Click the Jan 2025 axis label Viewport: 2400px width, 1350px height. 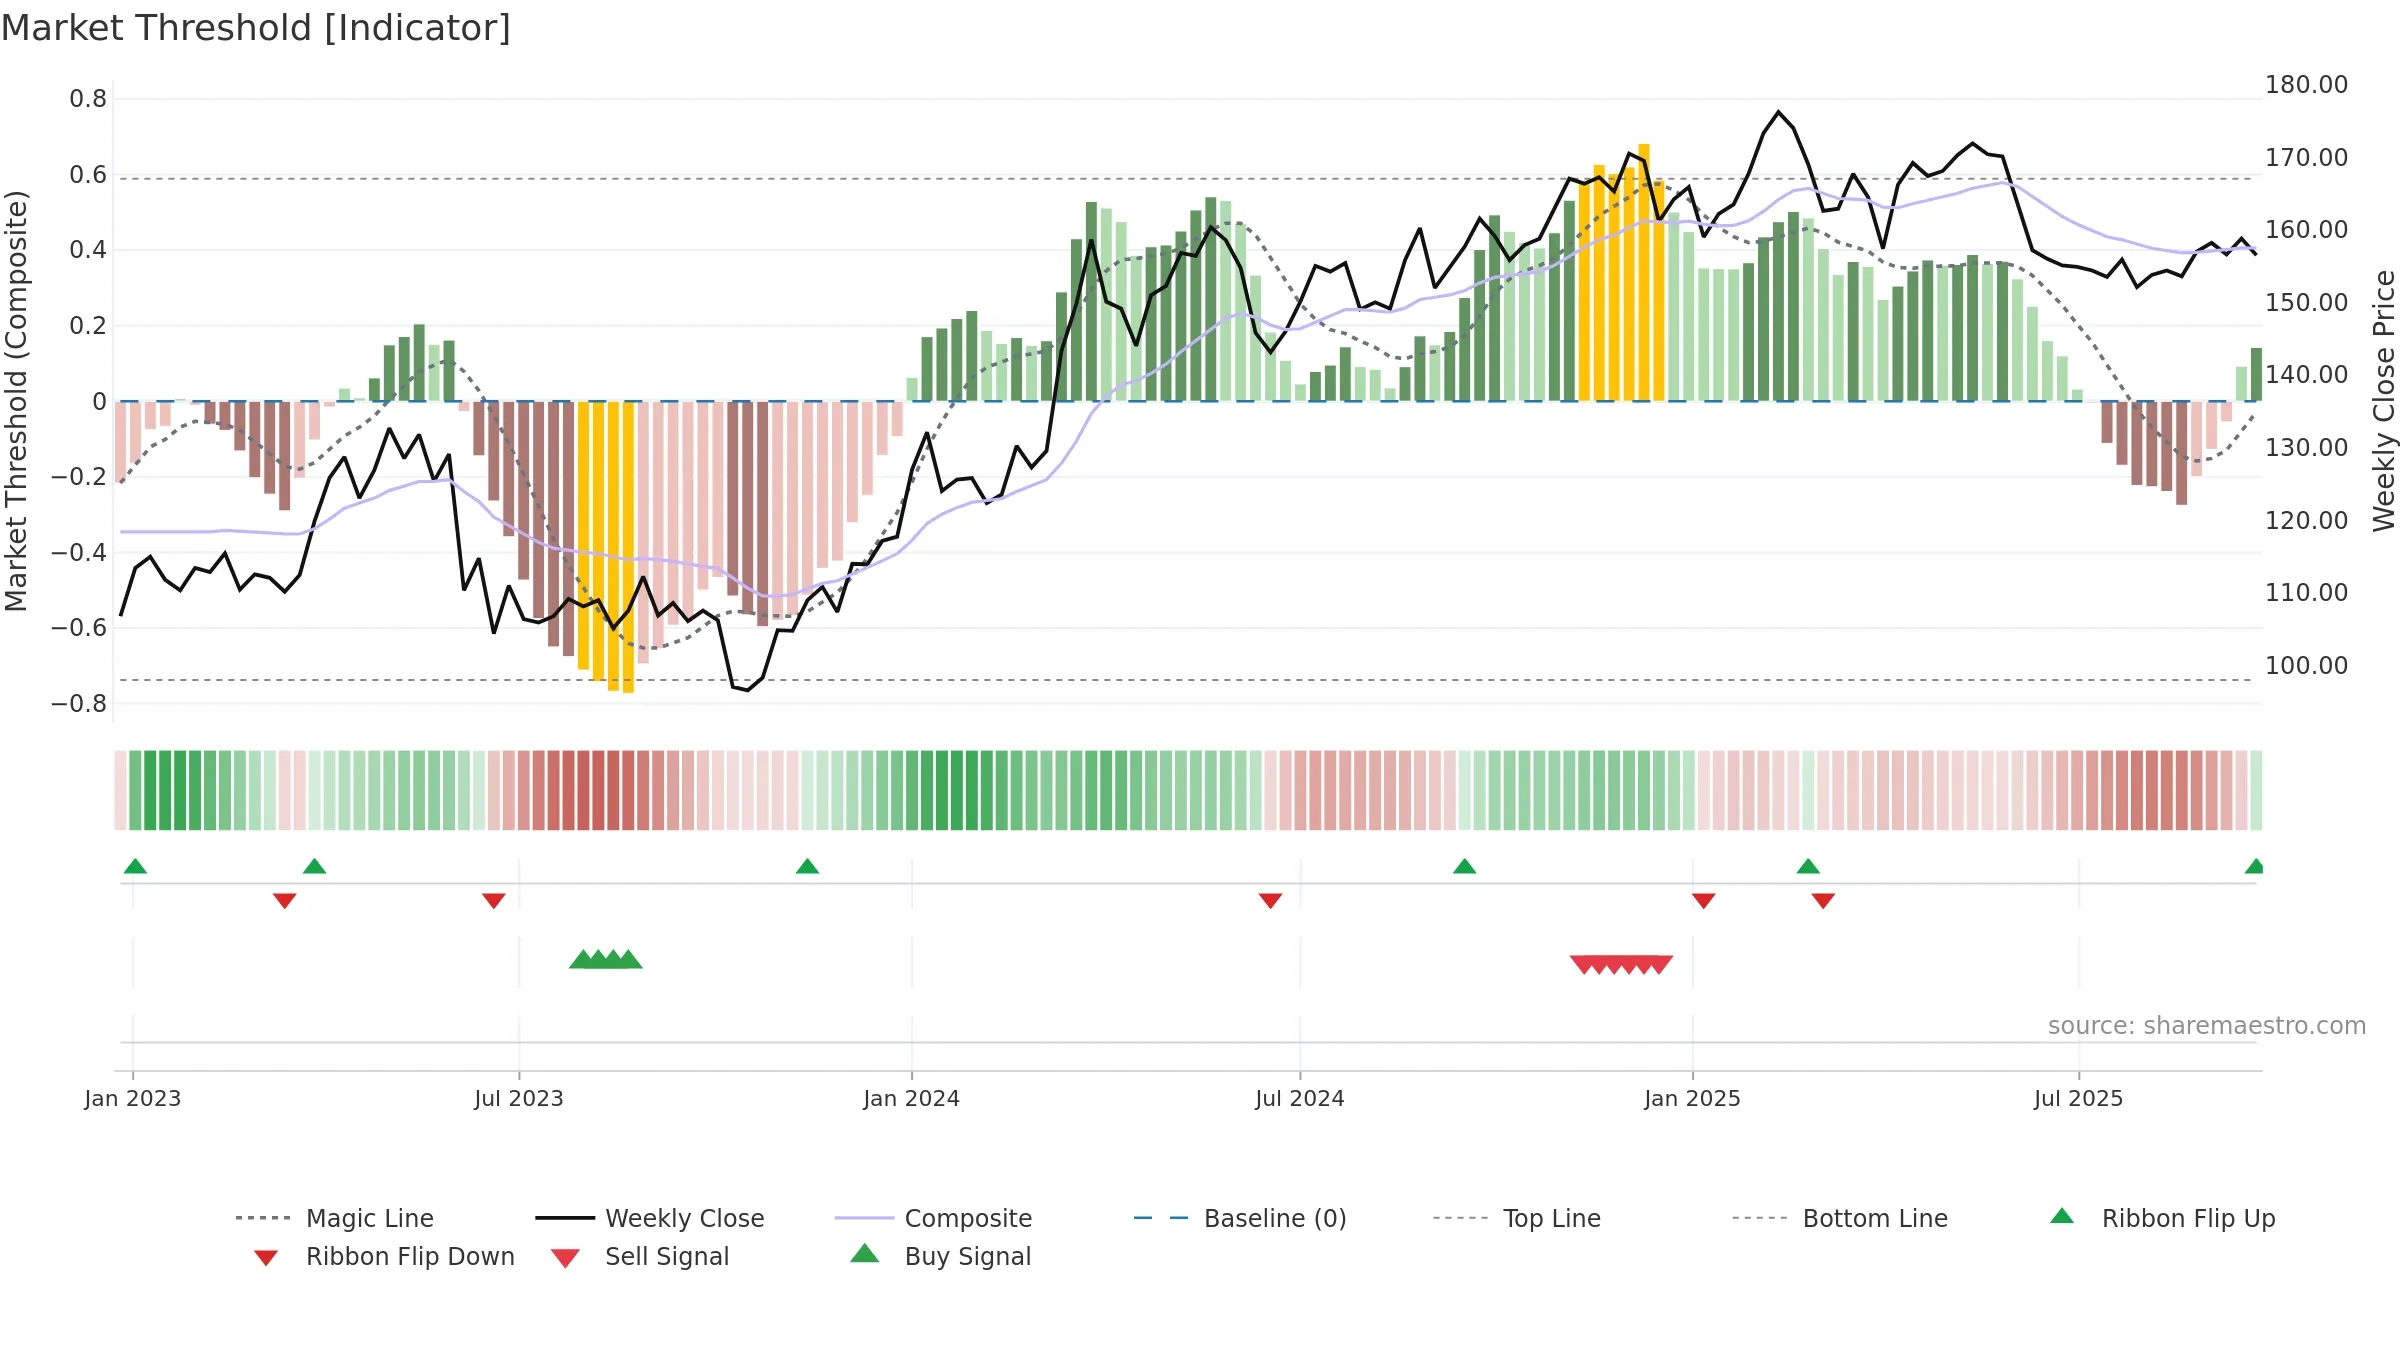pos(1693,1099)
